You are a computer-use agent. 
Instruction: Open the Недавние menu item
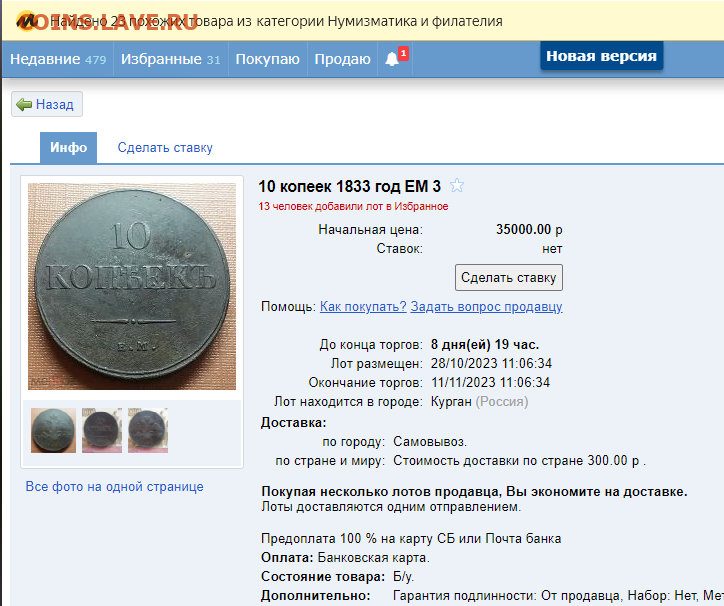(58, 59)
